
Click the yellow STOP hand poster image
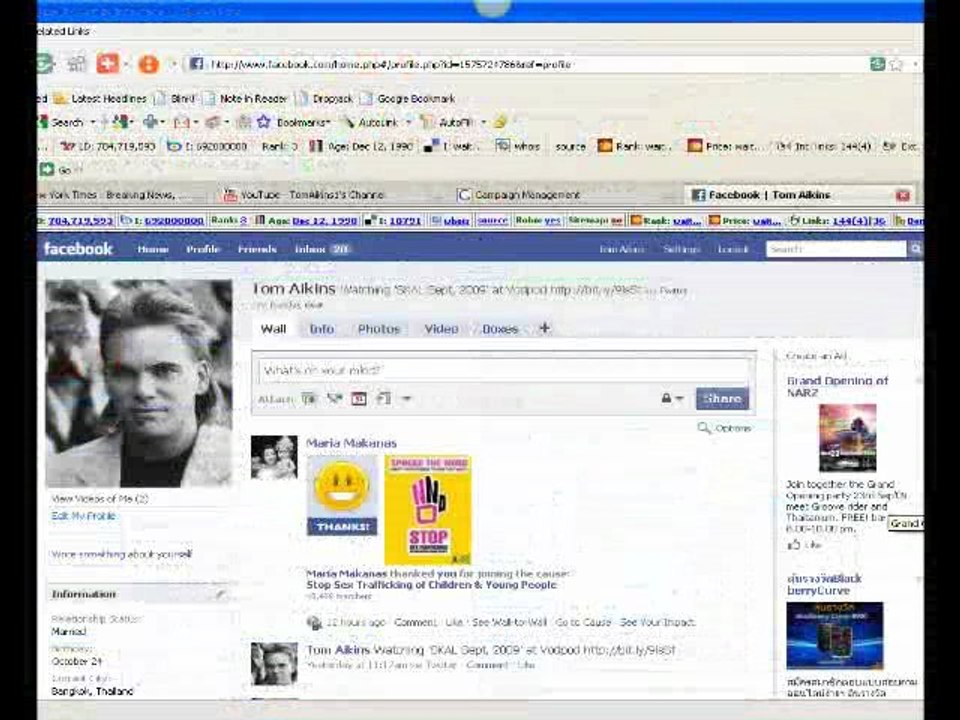pyautogui.click(x=427, y=510)
